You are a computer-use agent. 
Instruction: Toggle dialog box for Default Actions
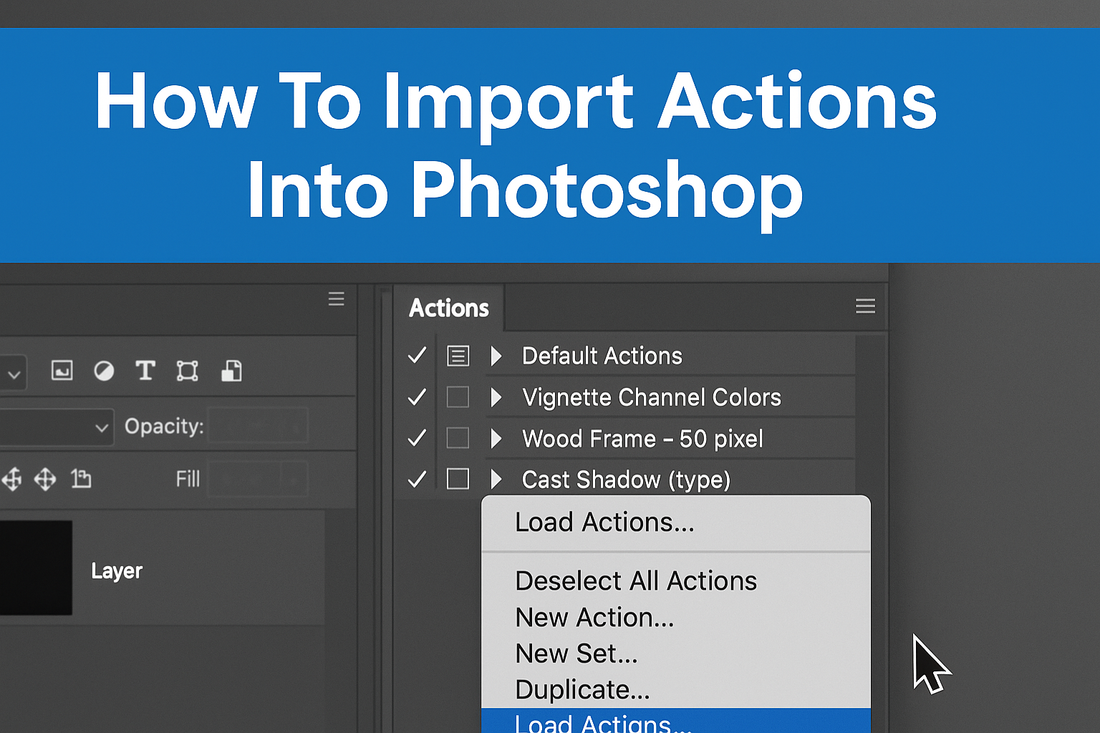click(458, 356)
